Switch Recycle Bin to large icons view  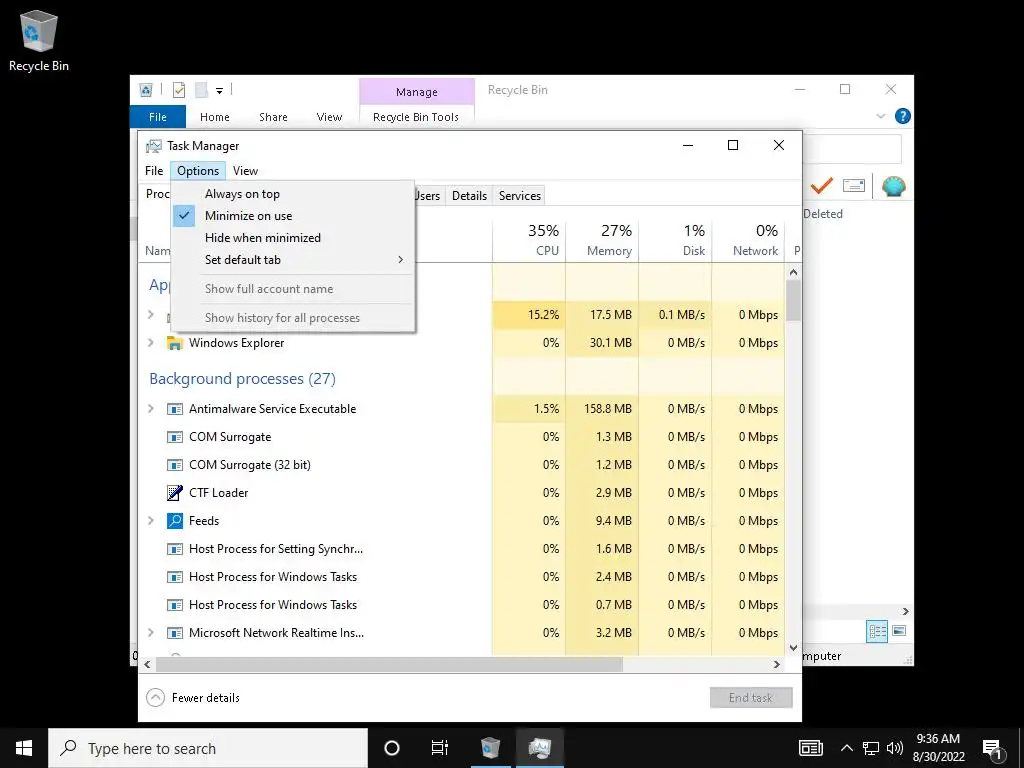[x=899, y=631]
